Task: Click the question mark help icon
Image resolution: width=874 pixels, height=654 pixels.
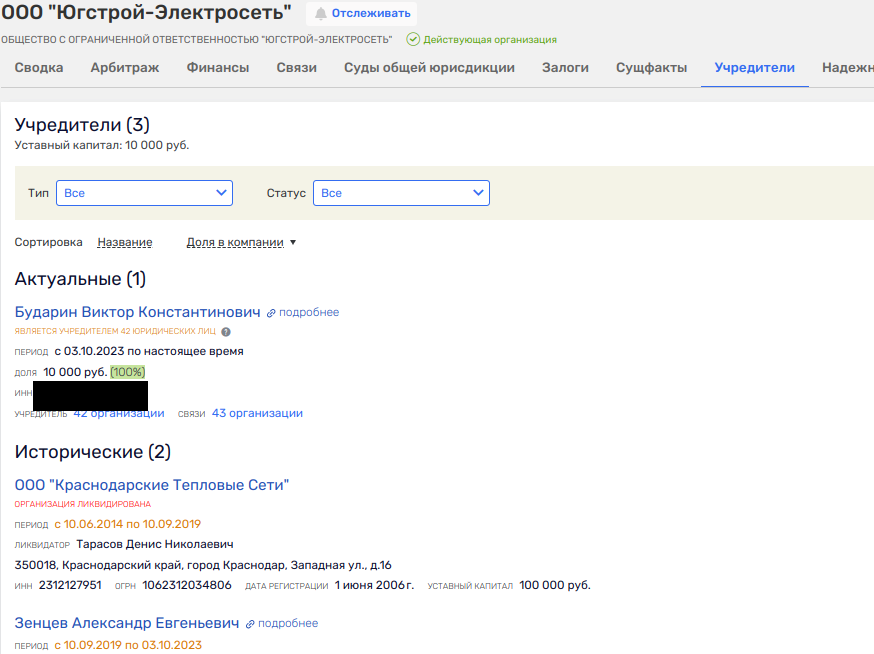Action: (x=226, y=332)
